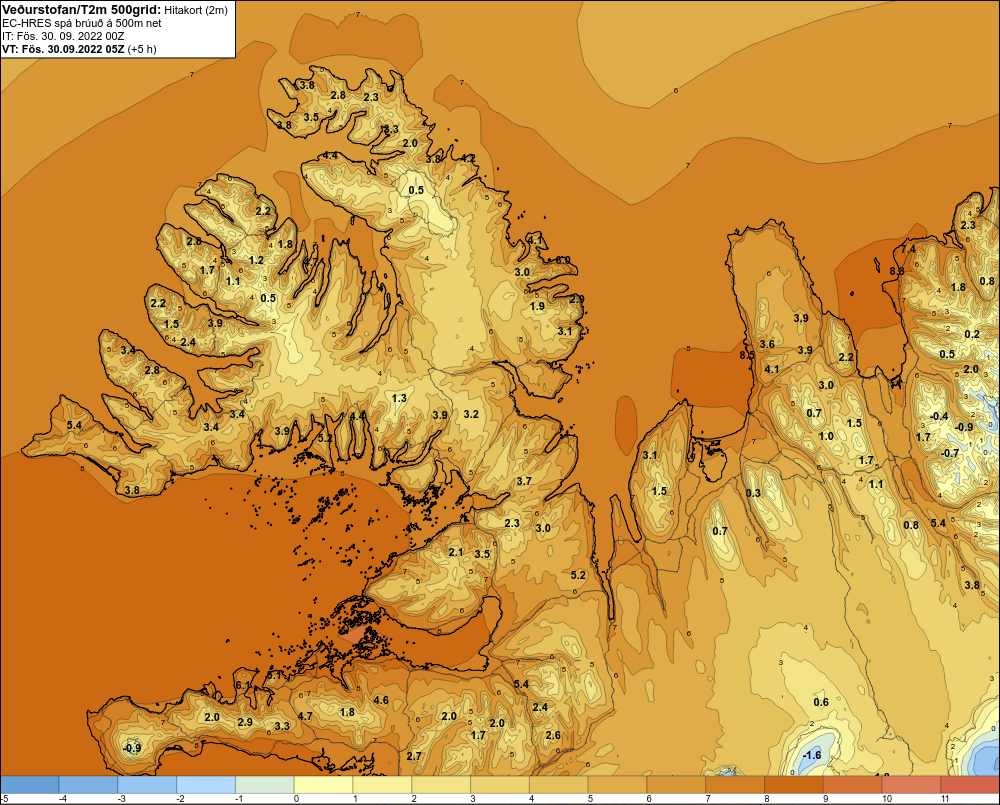The width and height of the screenshot is (1000, 805).
Task: Click the 1.9 temperature value
Action: tap(538, 306)
